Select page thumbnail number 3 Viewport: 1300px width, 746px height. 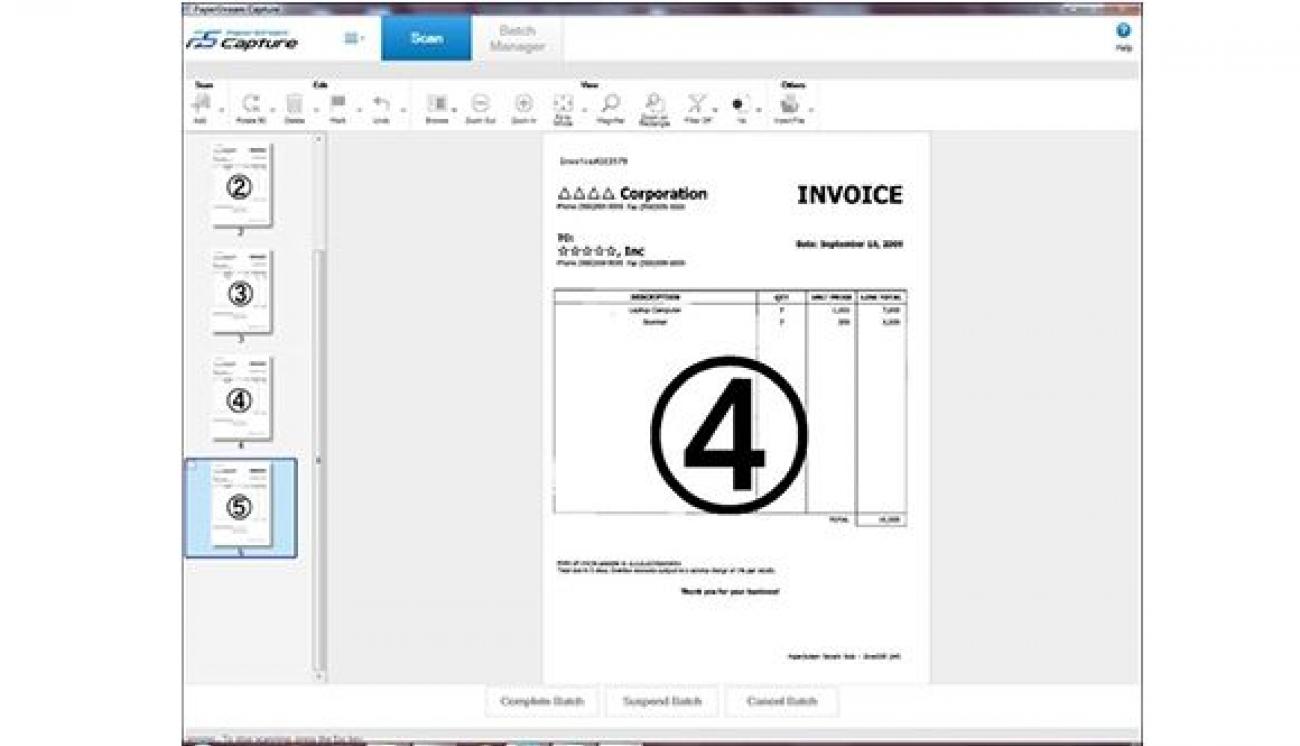pos(241,293)
